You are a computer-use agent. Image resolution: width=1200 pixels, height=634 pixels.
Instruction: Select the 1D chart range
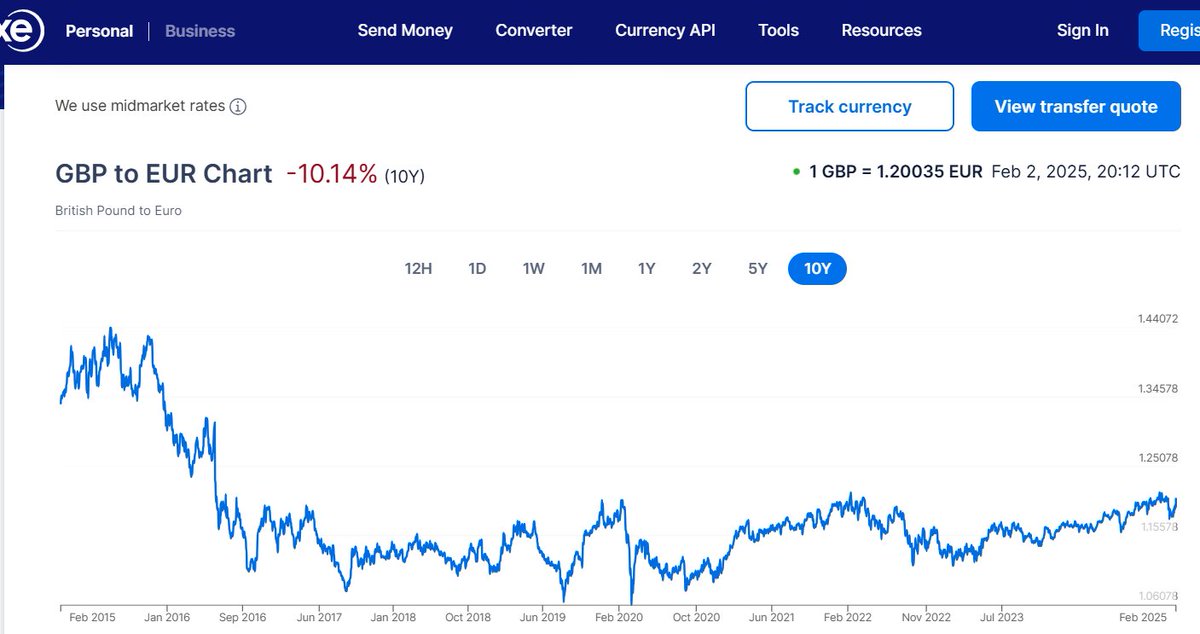(477, 268)
